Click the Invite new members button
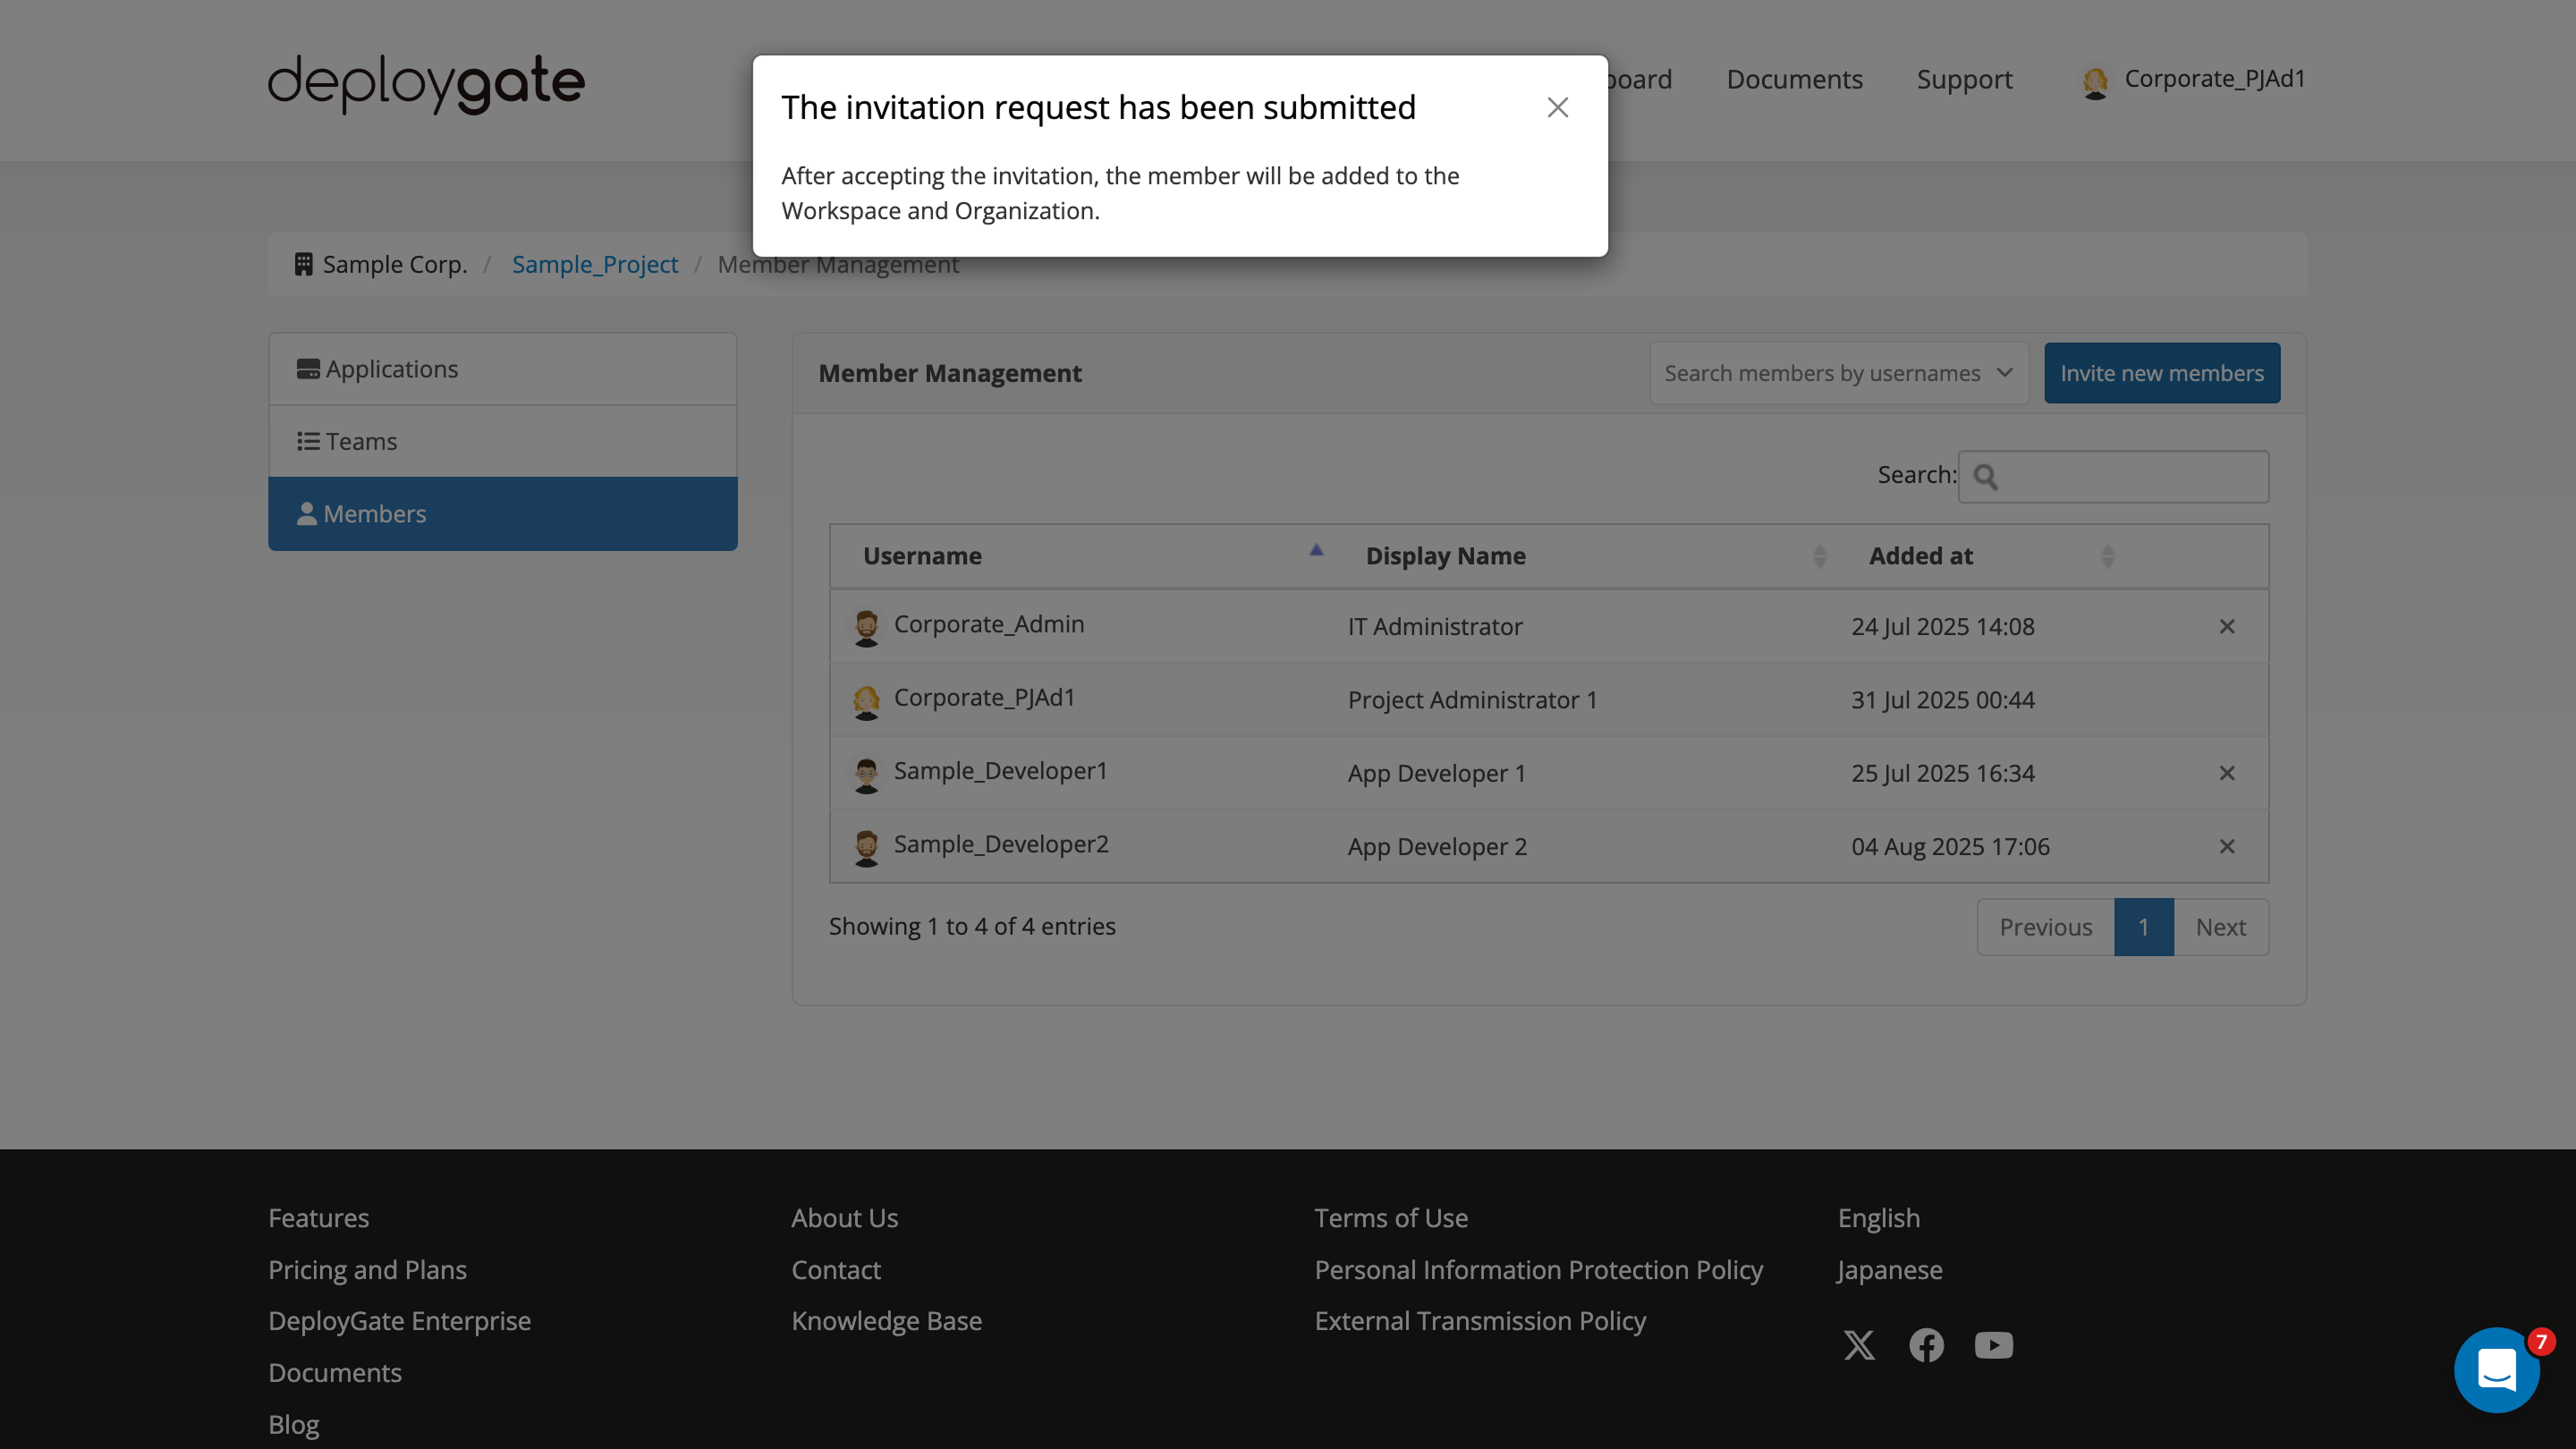This screenshot has width=2576, height=1449. (x=2161, y=372)
